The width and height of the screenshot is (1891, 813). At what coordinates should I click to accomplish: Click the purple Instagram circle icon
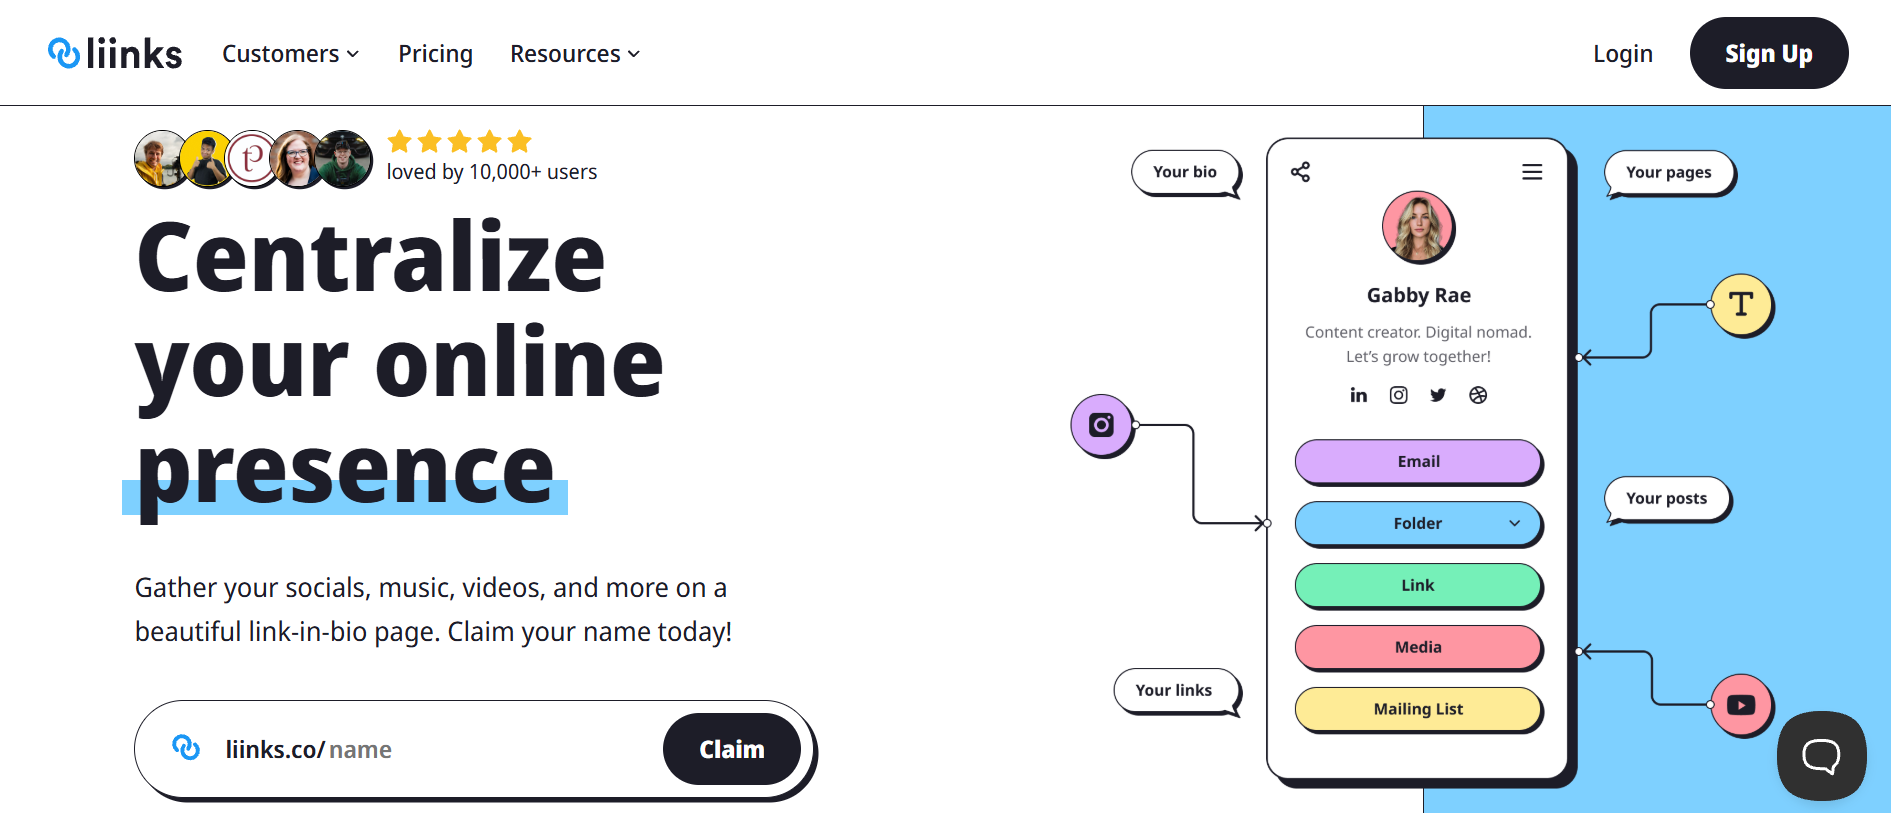[1102, 425]
